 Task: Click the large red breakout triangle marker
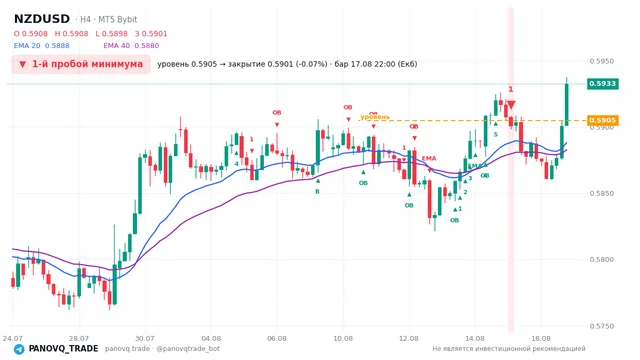[x=511, y=105]
